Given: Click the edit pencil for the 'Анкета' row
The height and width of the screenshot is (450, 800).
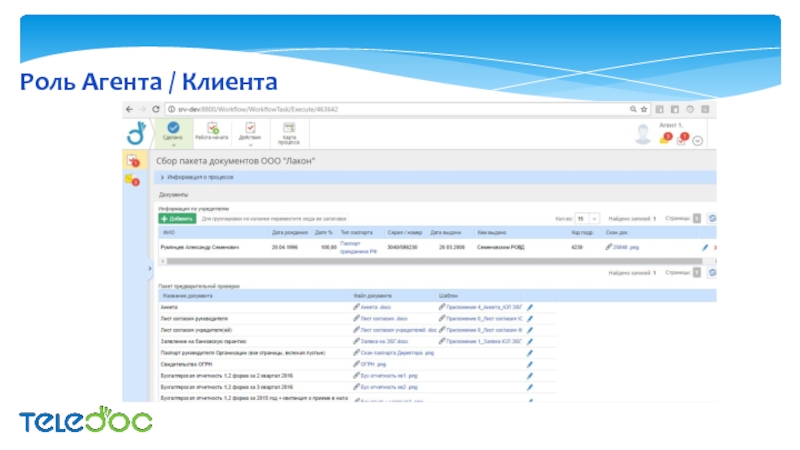Looking at the screenshot, I should [x=530, y=307].
